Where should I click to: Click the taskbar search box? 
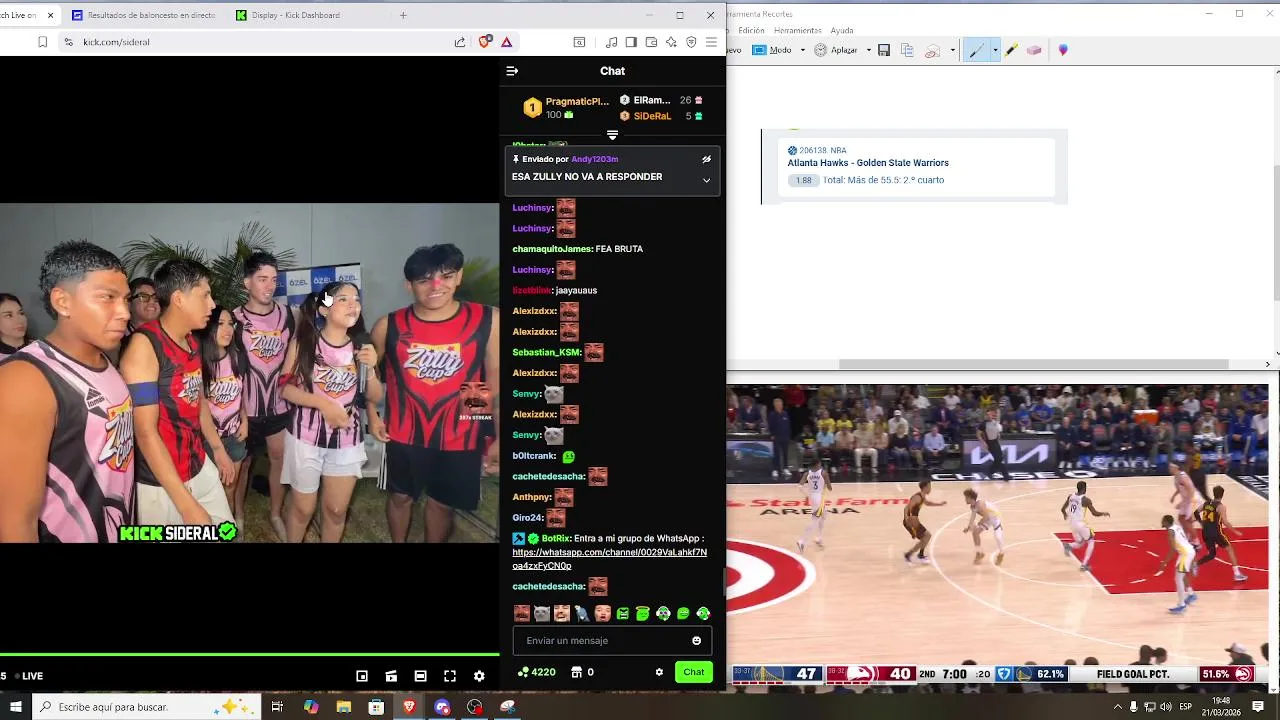click(x=146, y=707)
